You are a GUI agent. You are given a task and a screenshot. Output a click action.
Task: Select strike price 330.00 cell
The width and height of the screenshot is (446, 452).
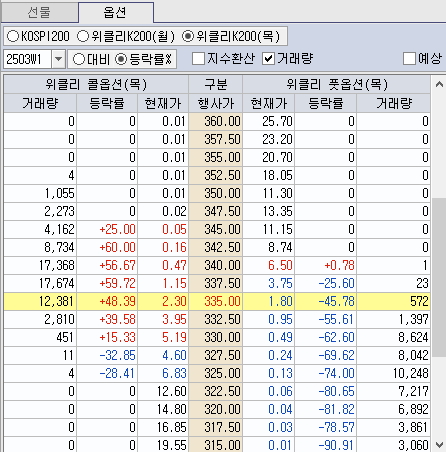(216, 337)
